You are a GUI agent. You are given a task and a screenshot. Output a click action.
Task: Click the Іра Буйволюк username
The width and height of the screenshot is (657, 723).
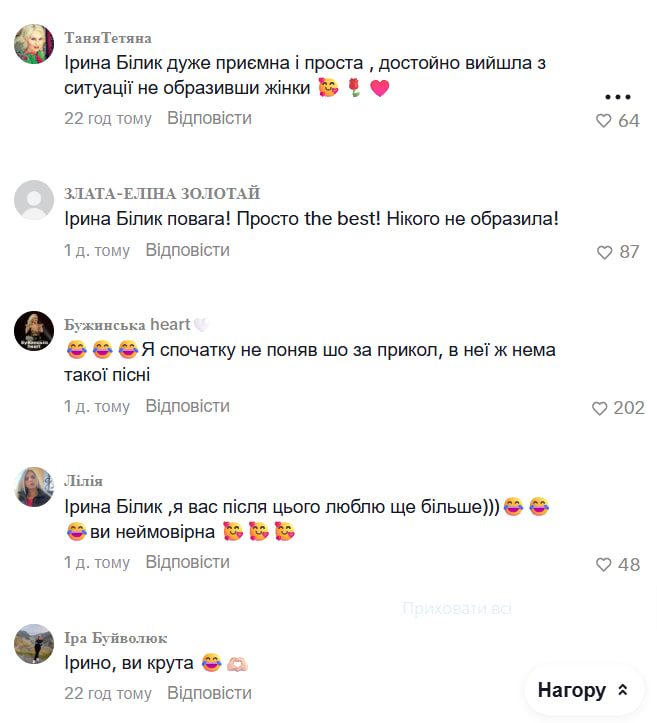pyautogui.click(x=115, y=638)
